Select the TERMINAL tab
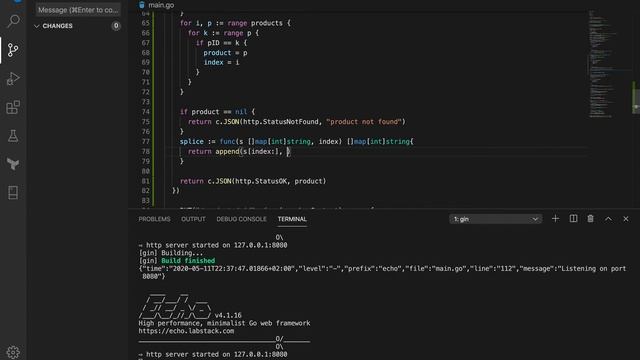This screenshot has height=360, width=640. [x=292, y=219]
